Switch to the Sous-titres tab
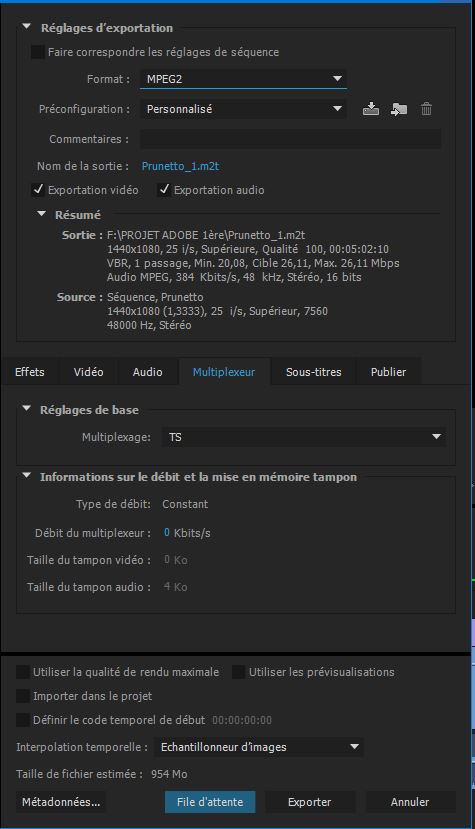Viewport: 475px width, 829px height. tap(314, 372)
